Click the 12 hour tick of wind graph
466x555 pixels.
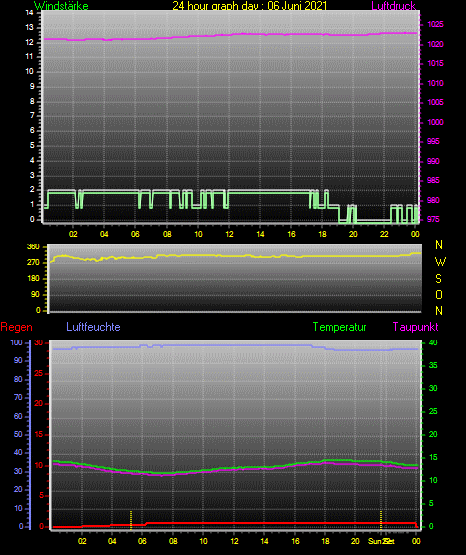[229, 234]
